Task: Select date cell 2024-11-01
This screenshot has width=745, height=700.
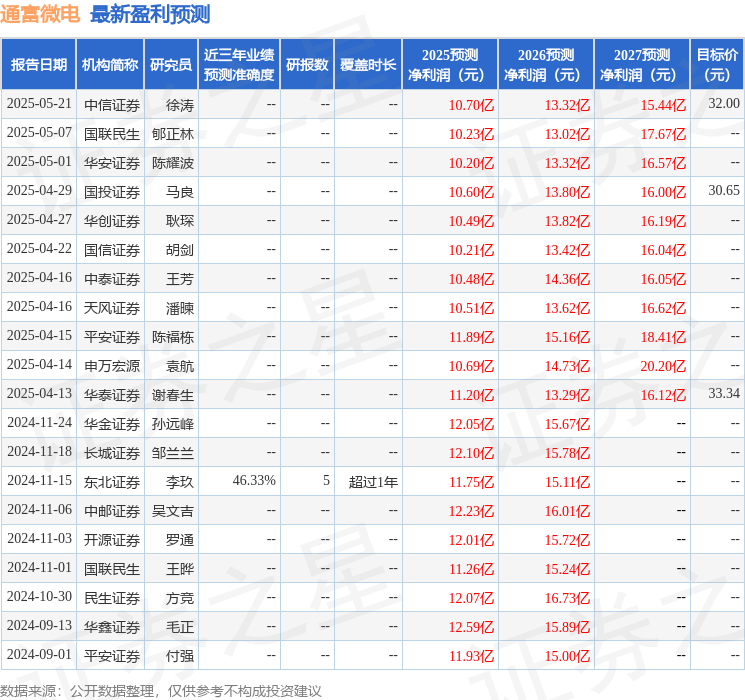Action: pos(39,567)
